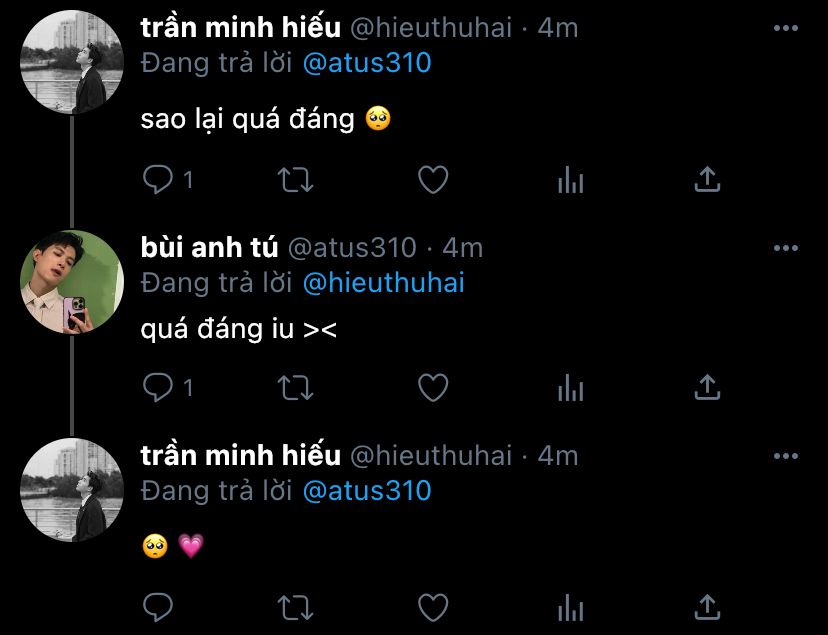View analytics of the first tweet
The image size is (828, 635).
570,180
